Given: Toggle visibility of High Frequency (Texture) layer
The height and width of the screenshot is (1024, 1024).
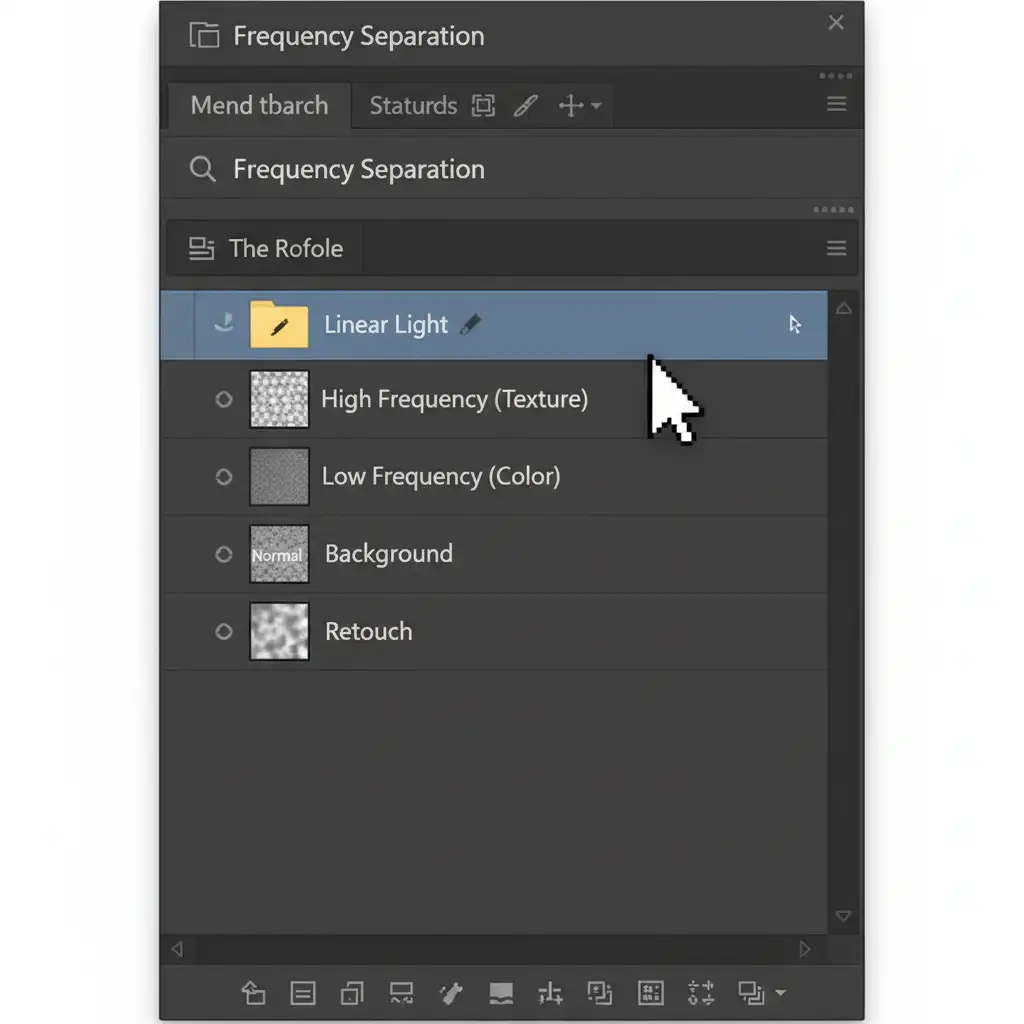Looking at the screenshot, I should [x=224, y=399].
